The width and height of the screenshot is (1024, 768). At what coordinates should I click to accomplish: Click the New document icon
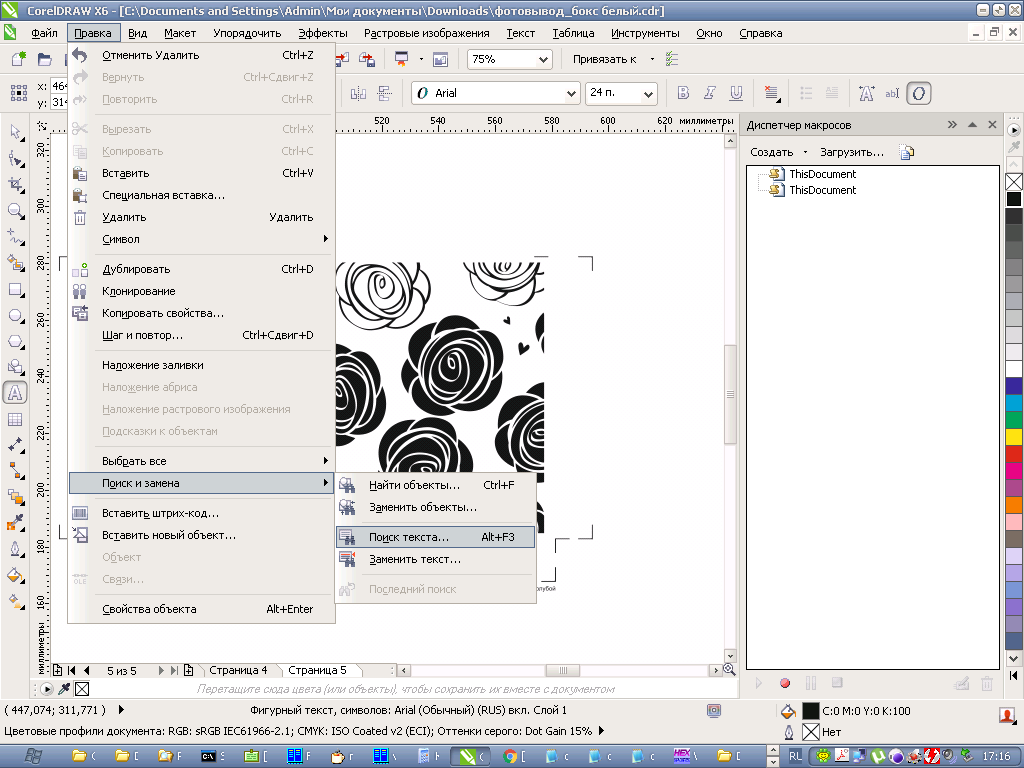pyautogui.click(x=18, y=59)
